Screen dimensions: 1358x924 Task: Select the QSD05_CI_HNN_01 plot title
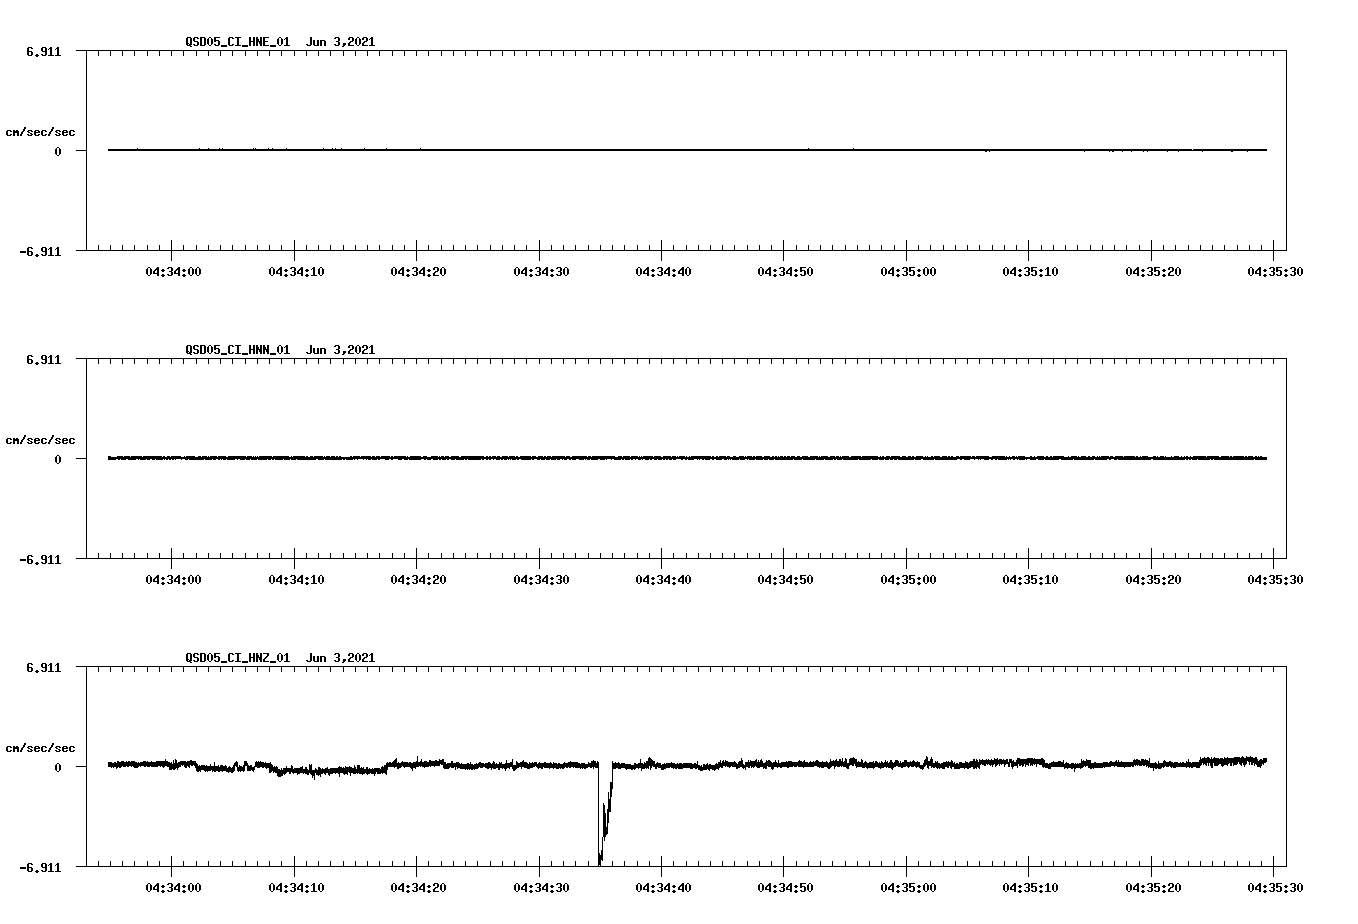pos(280,349)
